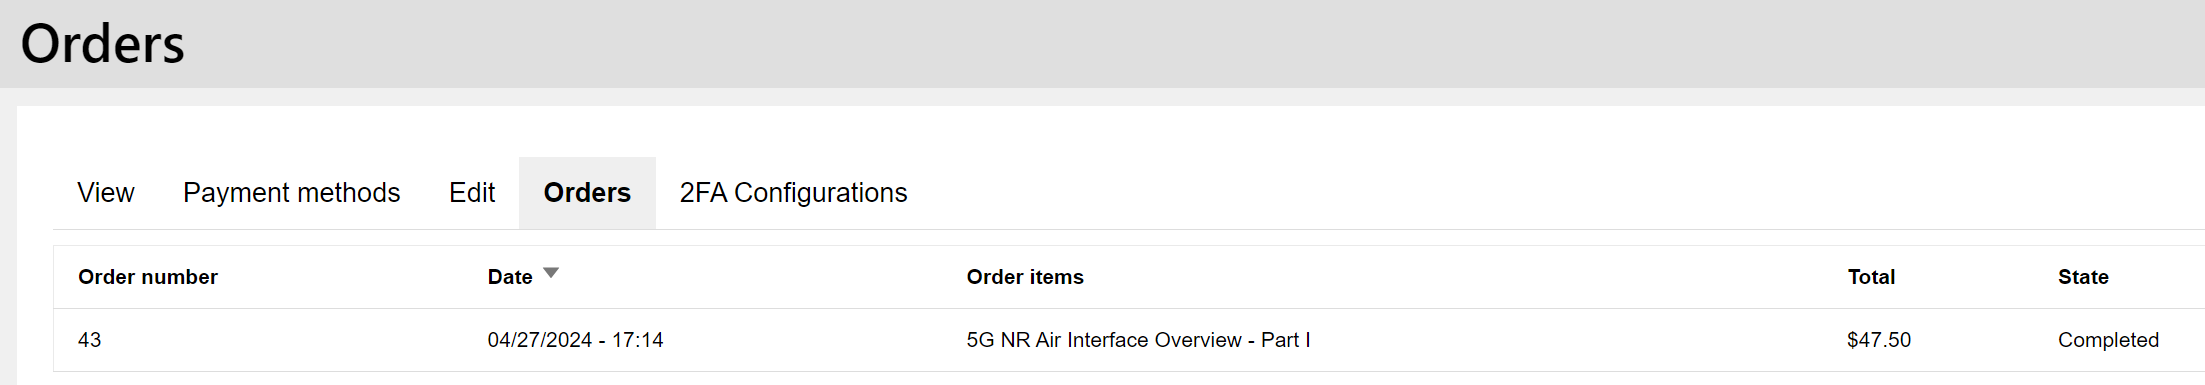The width and height of the screenshot is (2205, 385).
Task: Click the Total column header
Action: click(x=1871, y=277)
